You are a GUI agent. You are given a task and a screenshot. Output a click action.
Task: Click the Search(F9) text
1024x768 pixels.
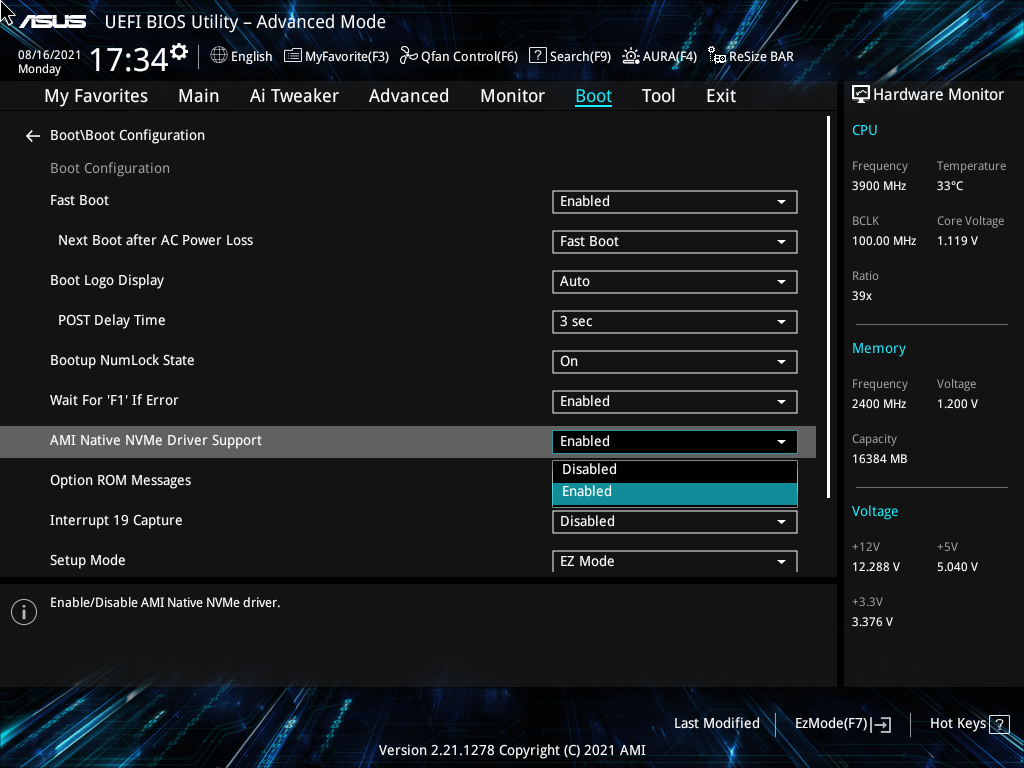(x=580, y=57)
